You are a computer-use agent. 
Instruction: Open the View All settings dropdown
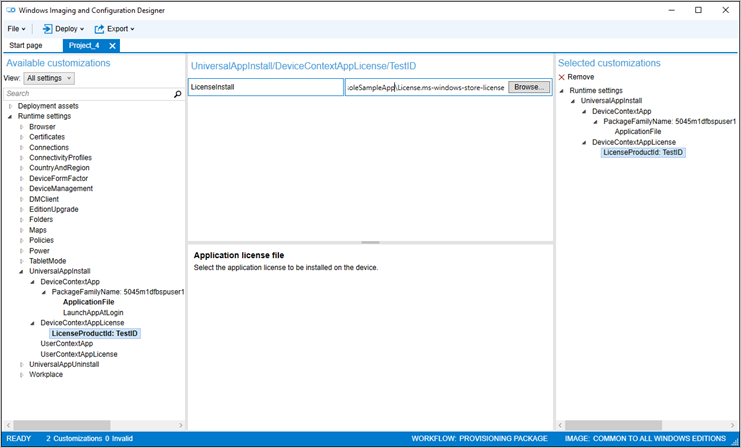pyautogui.click(x=49, y=78)
